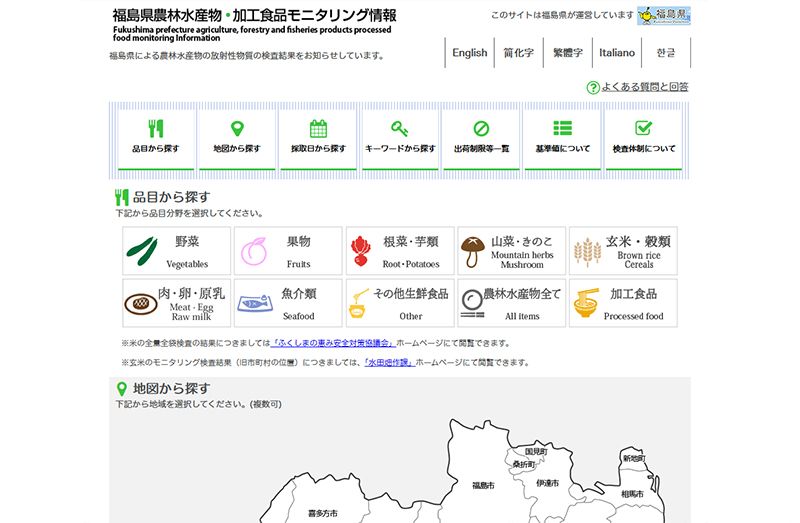Viewport: 800px width, 523px height.
Task: Click the fork and knife icon in navigation
Action: click(x=156, y=129)
